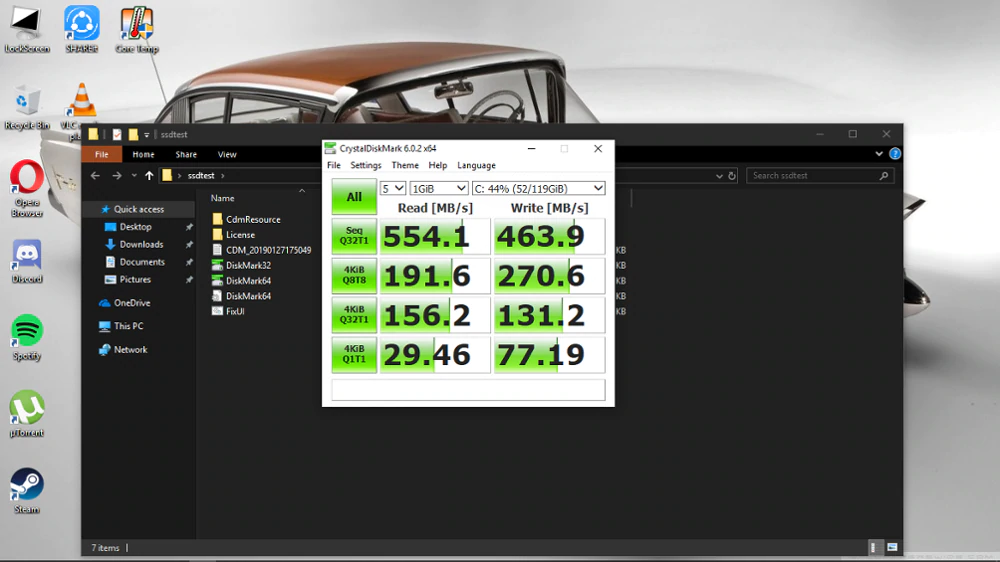
Task: Open the test count dropdown showing 5
Action: [x=393, y=188]
